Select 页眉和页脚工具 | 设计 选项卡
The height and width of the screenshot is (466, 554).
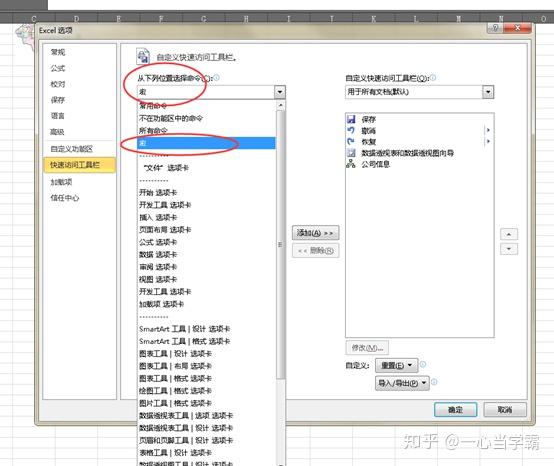pos(206,440)
